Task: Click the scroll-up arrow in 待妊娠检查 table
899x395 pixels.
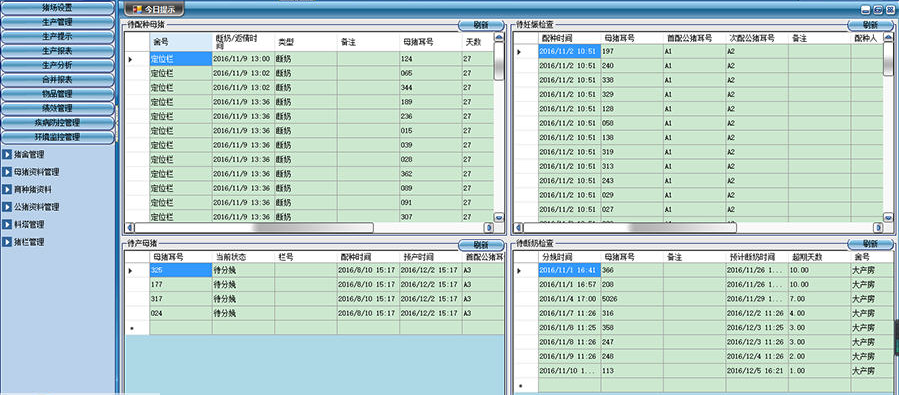Action: (888, 37)
